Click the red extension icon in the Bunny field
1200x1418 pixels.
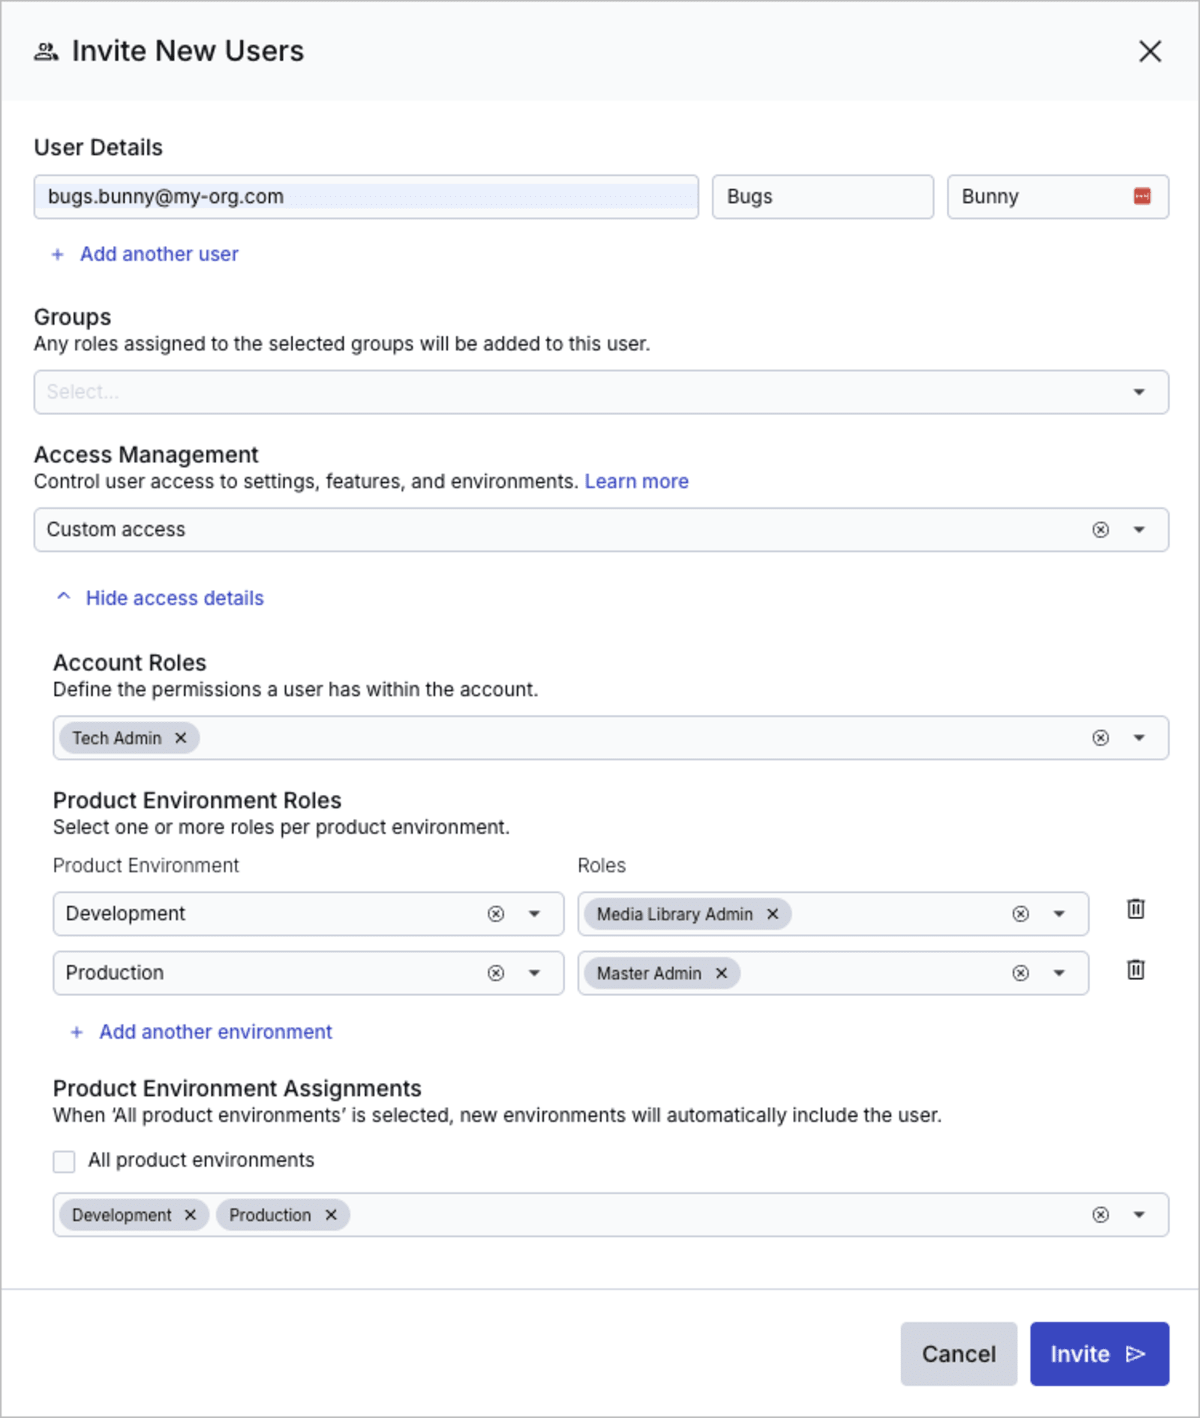click(1141, 196)
